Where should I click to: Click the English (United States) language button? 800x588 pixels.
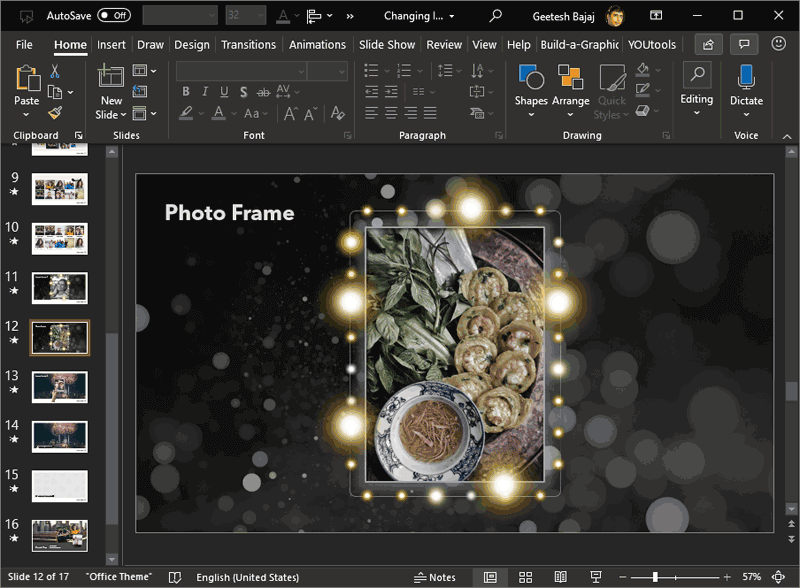click(x=247, y=577)
